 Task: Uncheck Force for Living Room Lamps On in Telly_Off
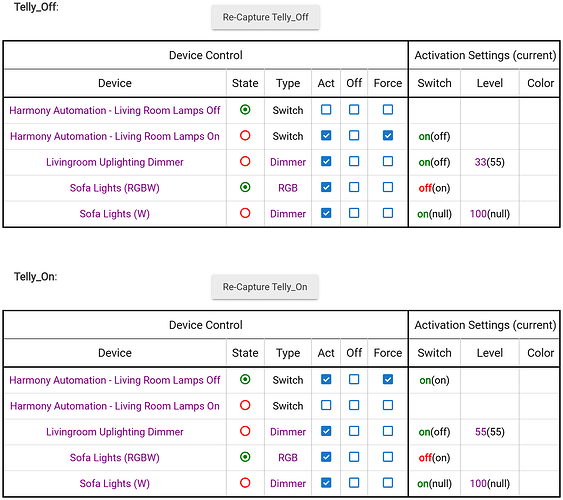point(388,136)
